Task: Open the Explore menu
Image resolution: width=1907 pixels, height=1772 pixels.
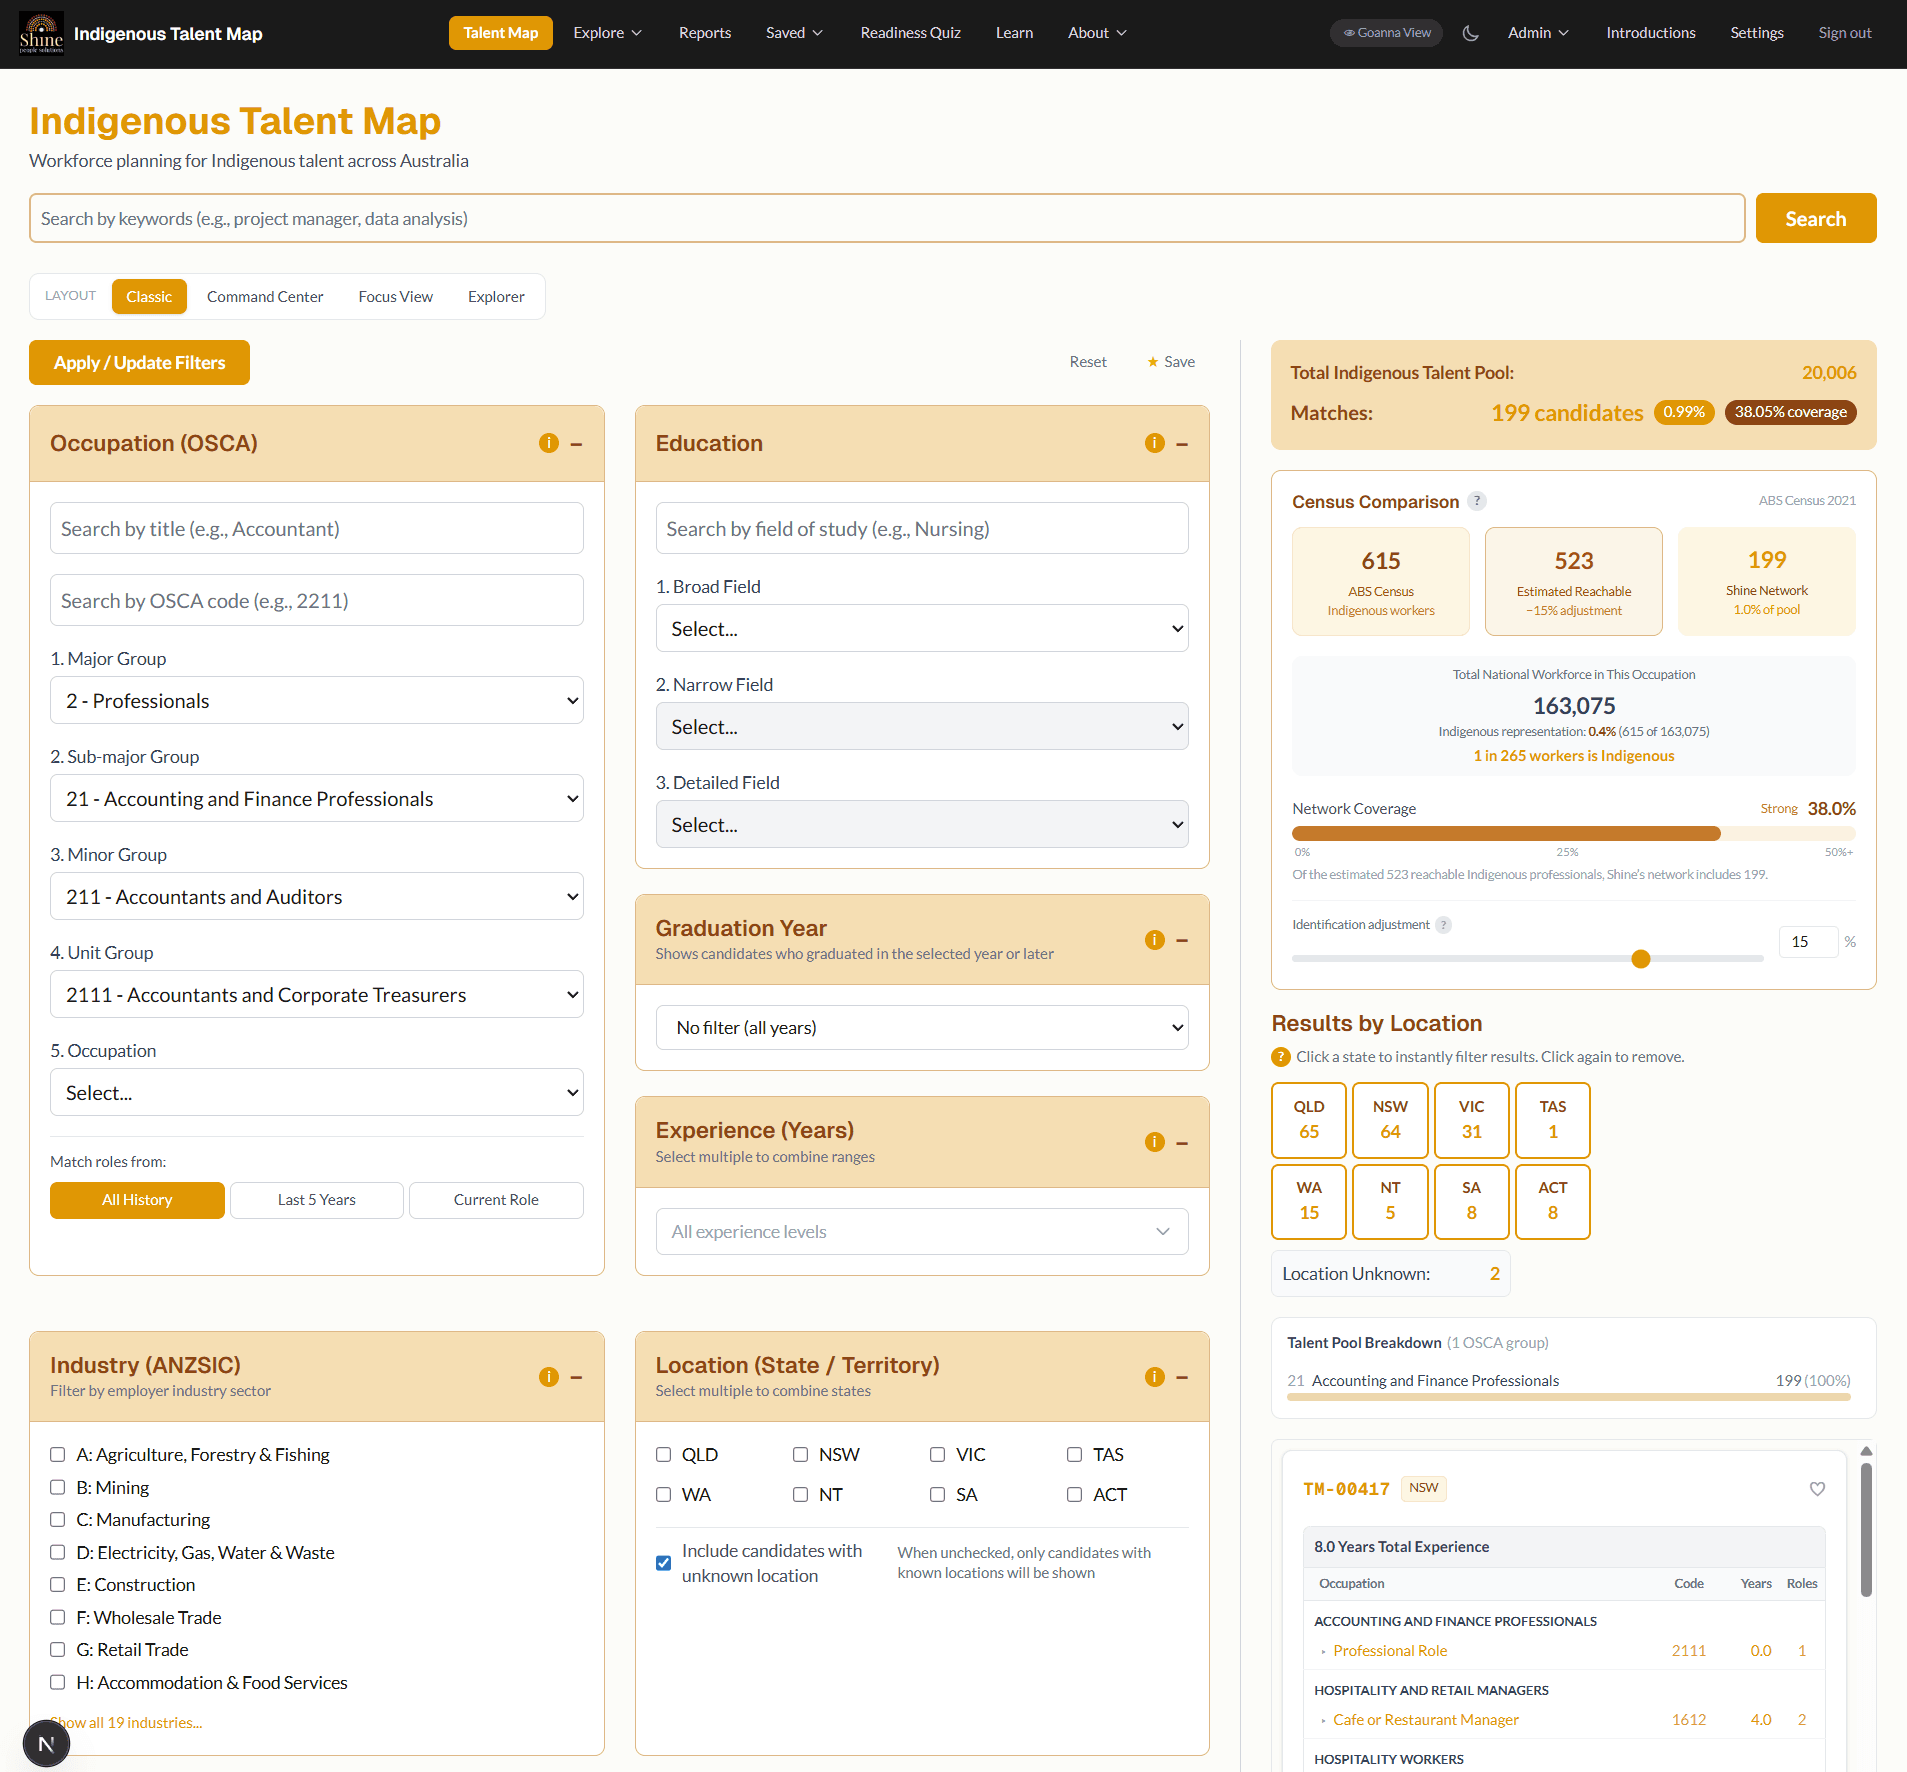Action: (x=607, y=32)
